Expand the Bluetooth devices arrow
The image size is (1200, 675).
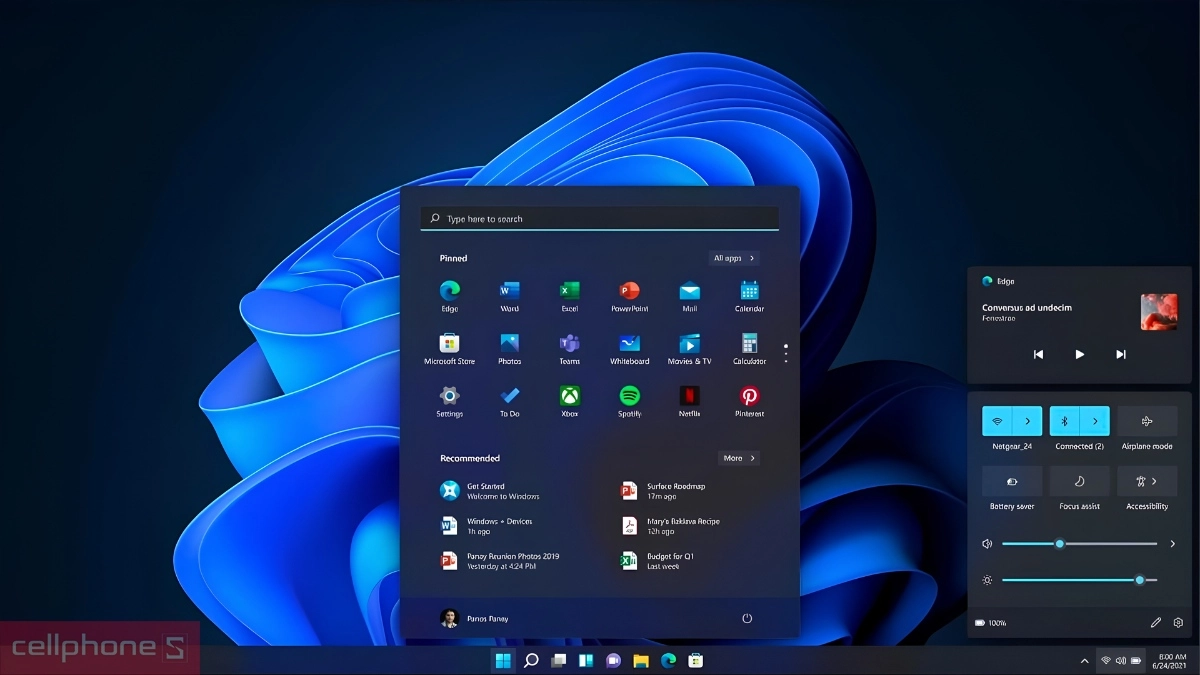click(1095, 421)
